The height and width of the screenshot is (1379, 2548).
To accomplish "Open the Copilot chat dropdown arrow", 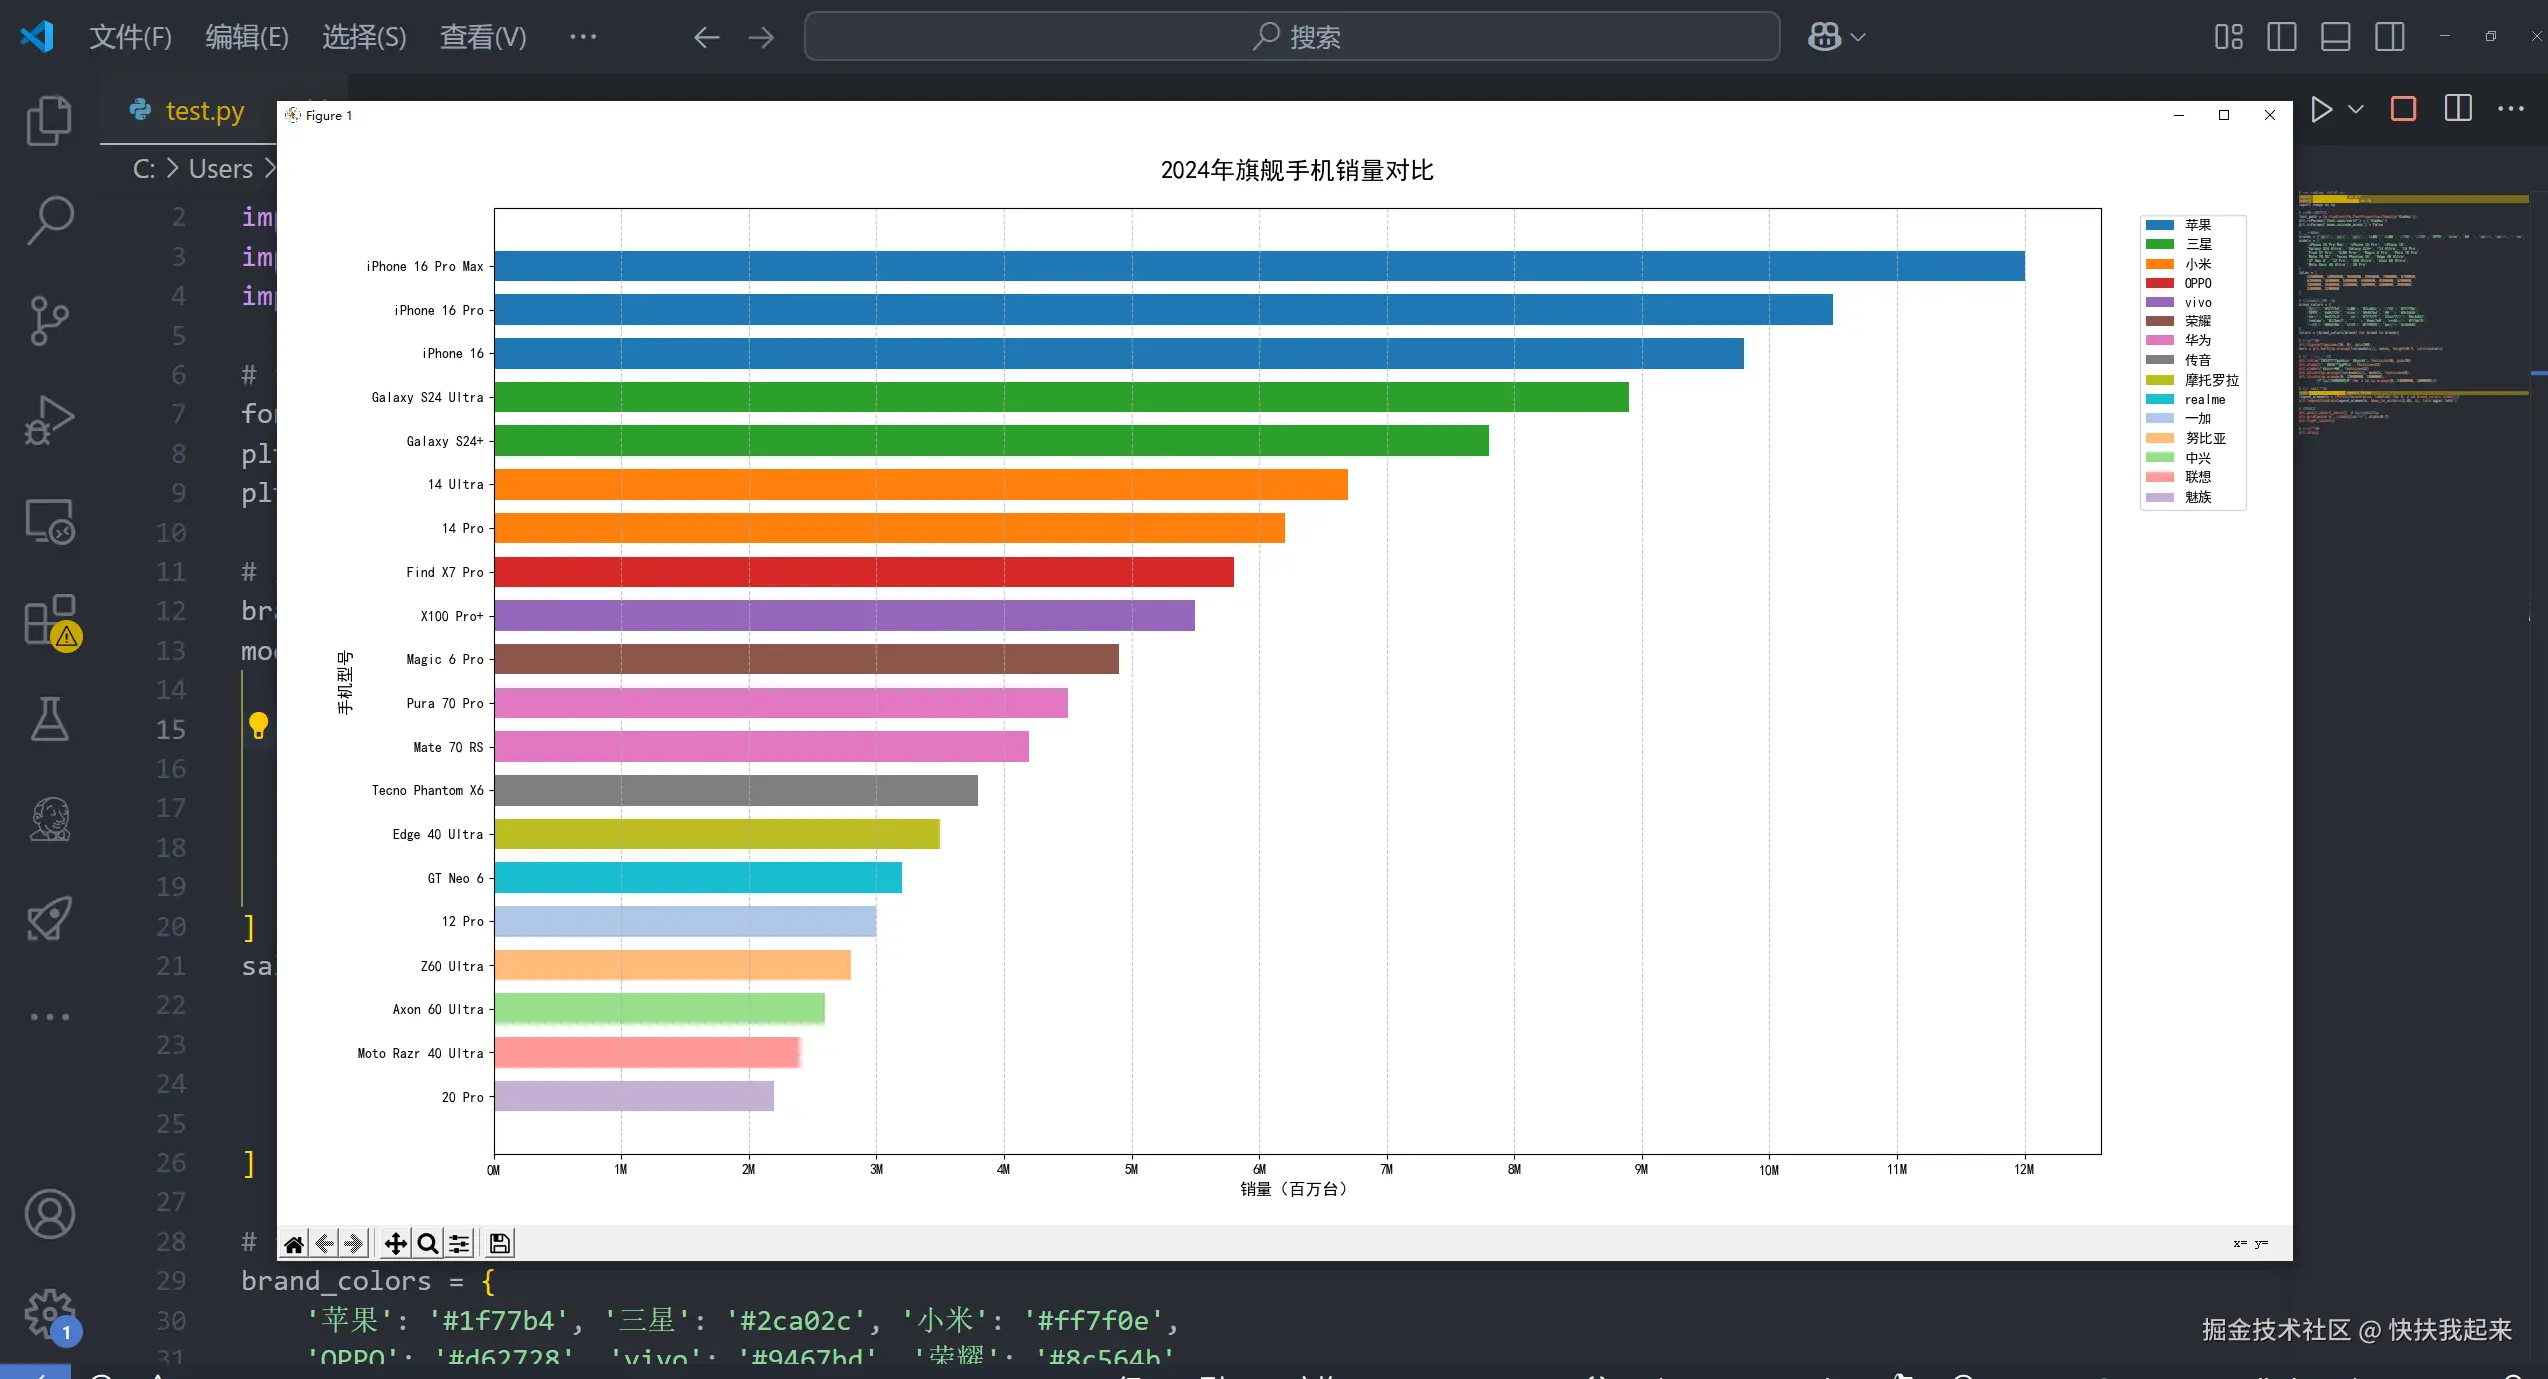I will click(x=1859, y=37).
